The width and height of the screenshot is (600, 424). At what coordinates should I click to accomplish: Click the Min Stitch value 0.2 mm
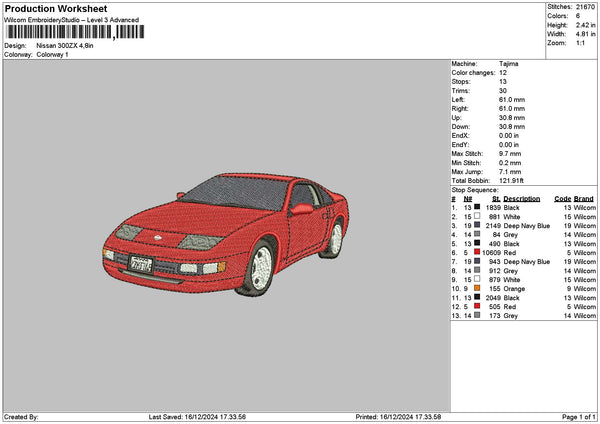510,163
